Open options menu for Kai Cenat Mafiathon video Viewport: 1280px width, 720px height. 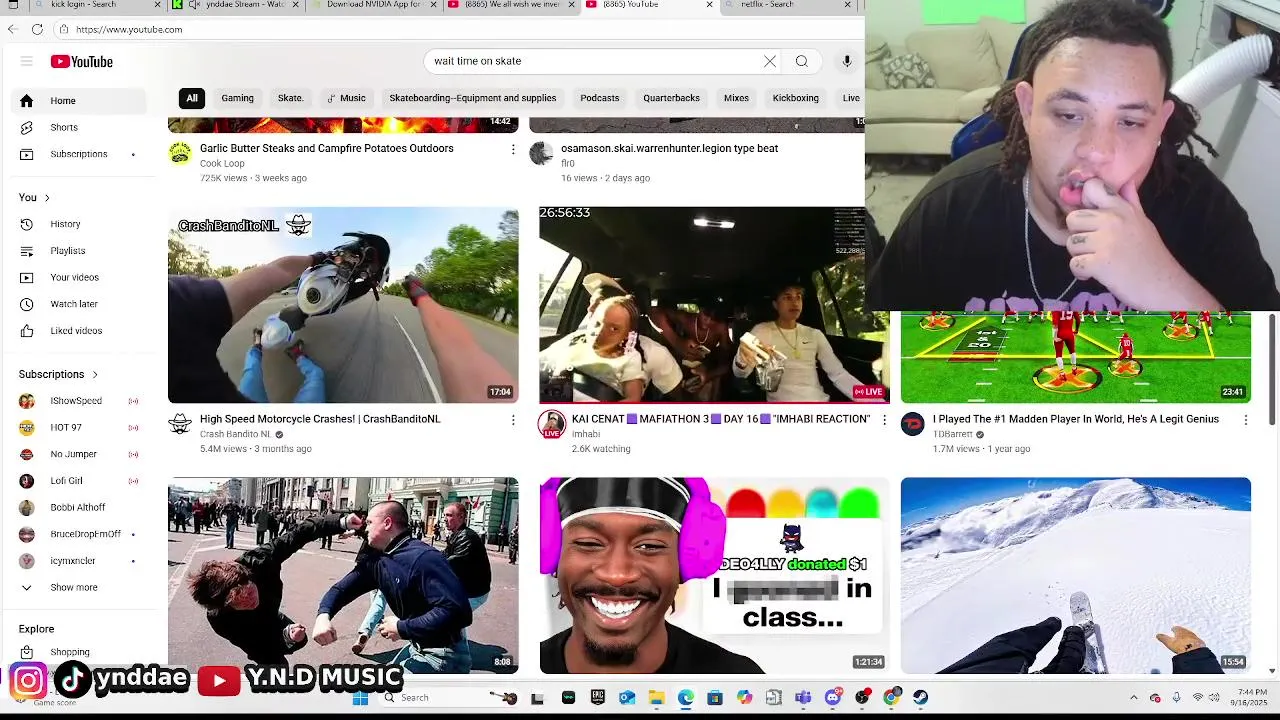click(884, 420)
